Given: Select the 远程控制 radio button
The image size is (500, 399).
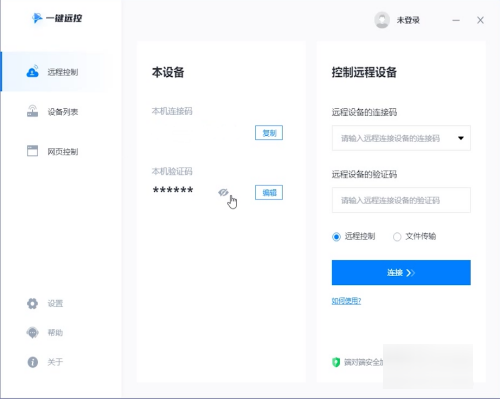Looking at the screenshot, I should 336,237.
